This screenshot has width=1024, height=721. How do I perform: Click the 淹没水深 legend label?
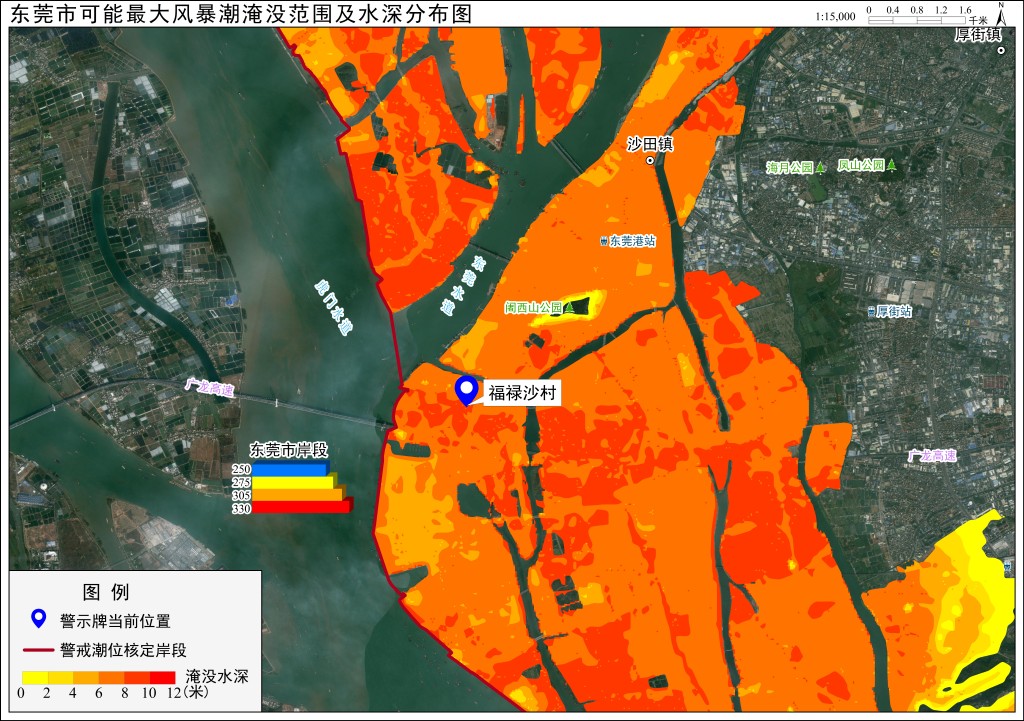(217, 676)
